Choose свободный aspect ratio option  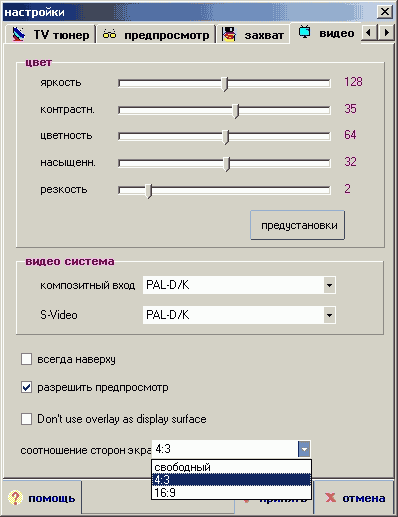click(x=231, y=467)
